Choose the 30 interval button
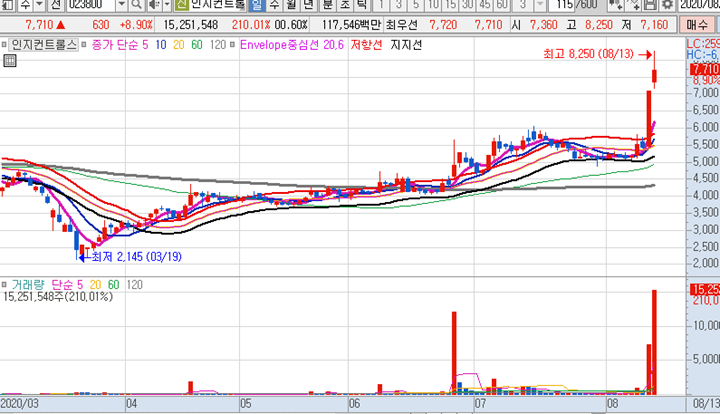Image resolution: width=720 pixels, height=414 pixels. 467,5
